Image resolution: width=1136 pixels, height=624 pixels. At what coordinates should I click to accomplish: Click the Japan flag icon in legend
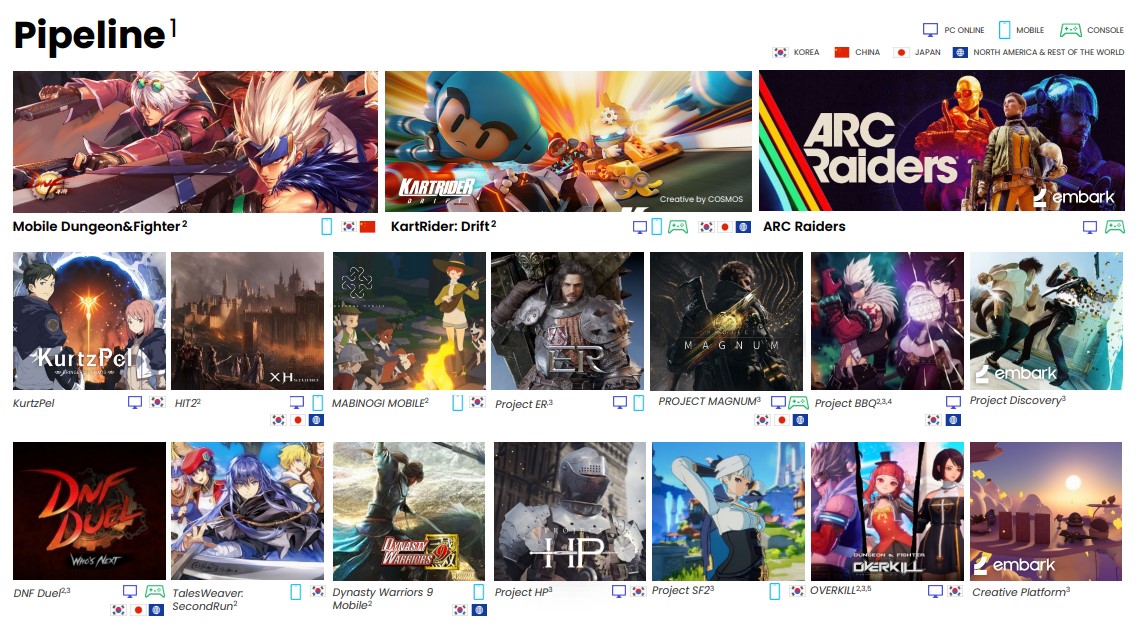tap(901, 52)
